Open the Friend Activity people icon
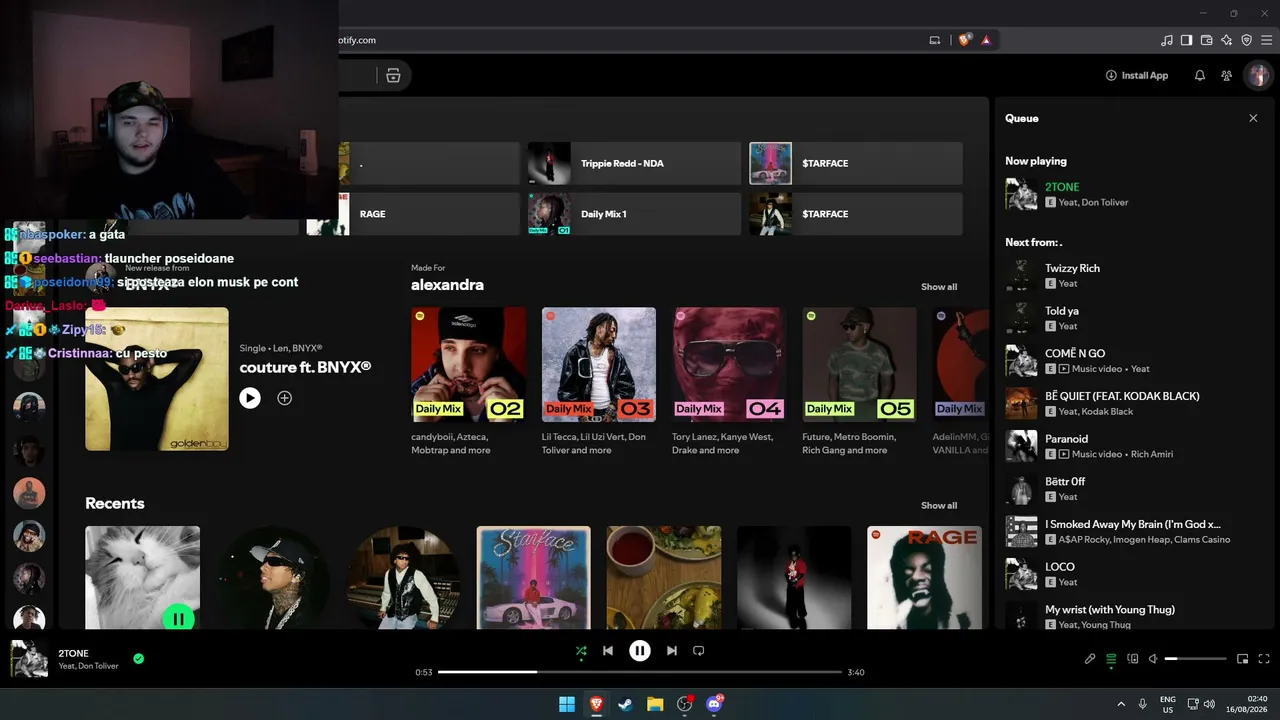Screen dimensions: 1280x720 point(1227,75)
